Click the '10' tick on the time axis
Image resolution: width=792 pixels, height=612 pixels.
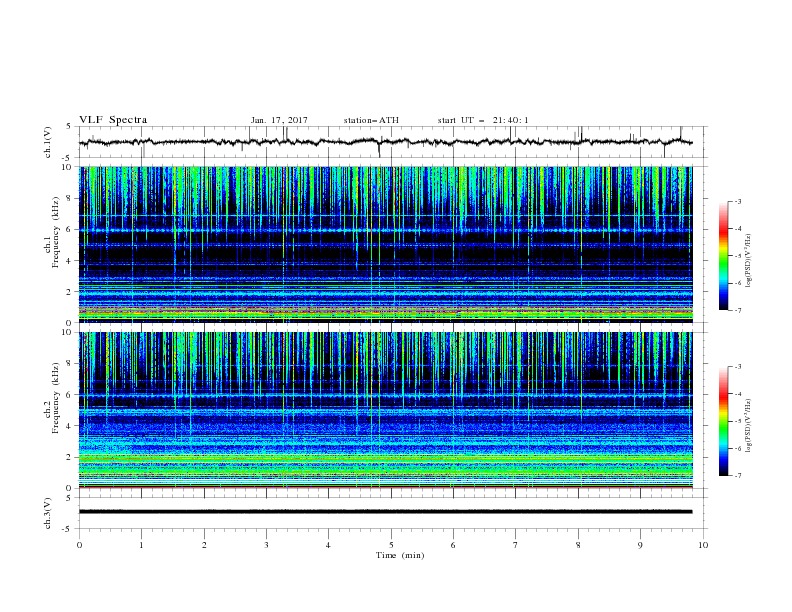(x=703, y=545)
